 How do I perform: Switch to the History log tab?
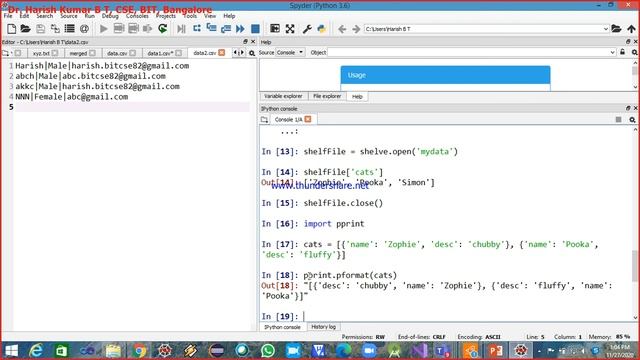click(x=323, y=327)
